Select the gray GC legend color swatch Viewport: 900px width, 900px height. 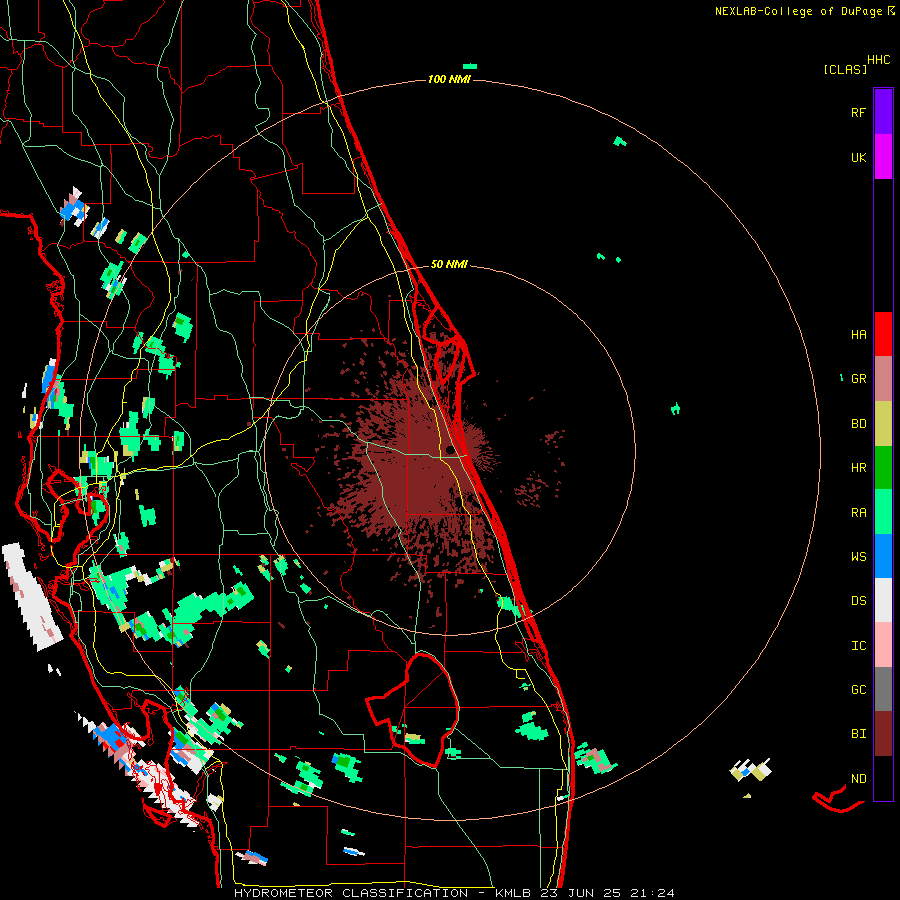[x=883, y=689]
